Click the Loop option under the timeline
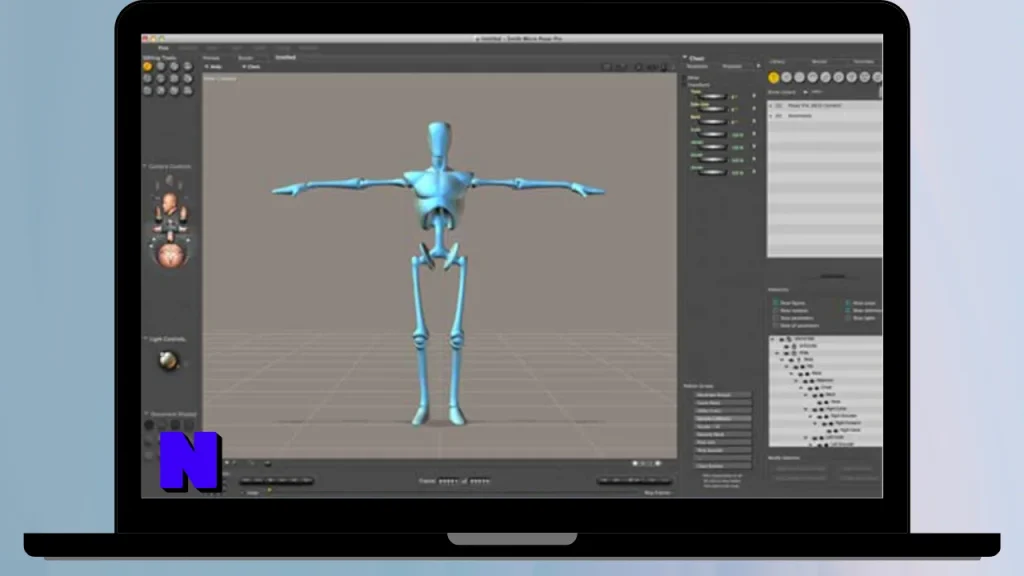1024x576 pixels. click(251, 492)
